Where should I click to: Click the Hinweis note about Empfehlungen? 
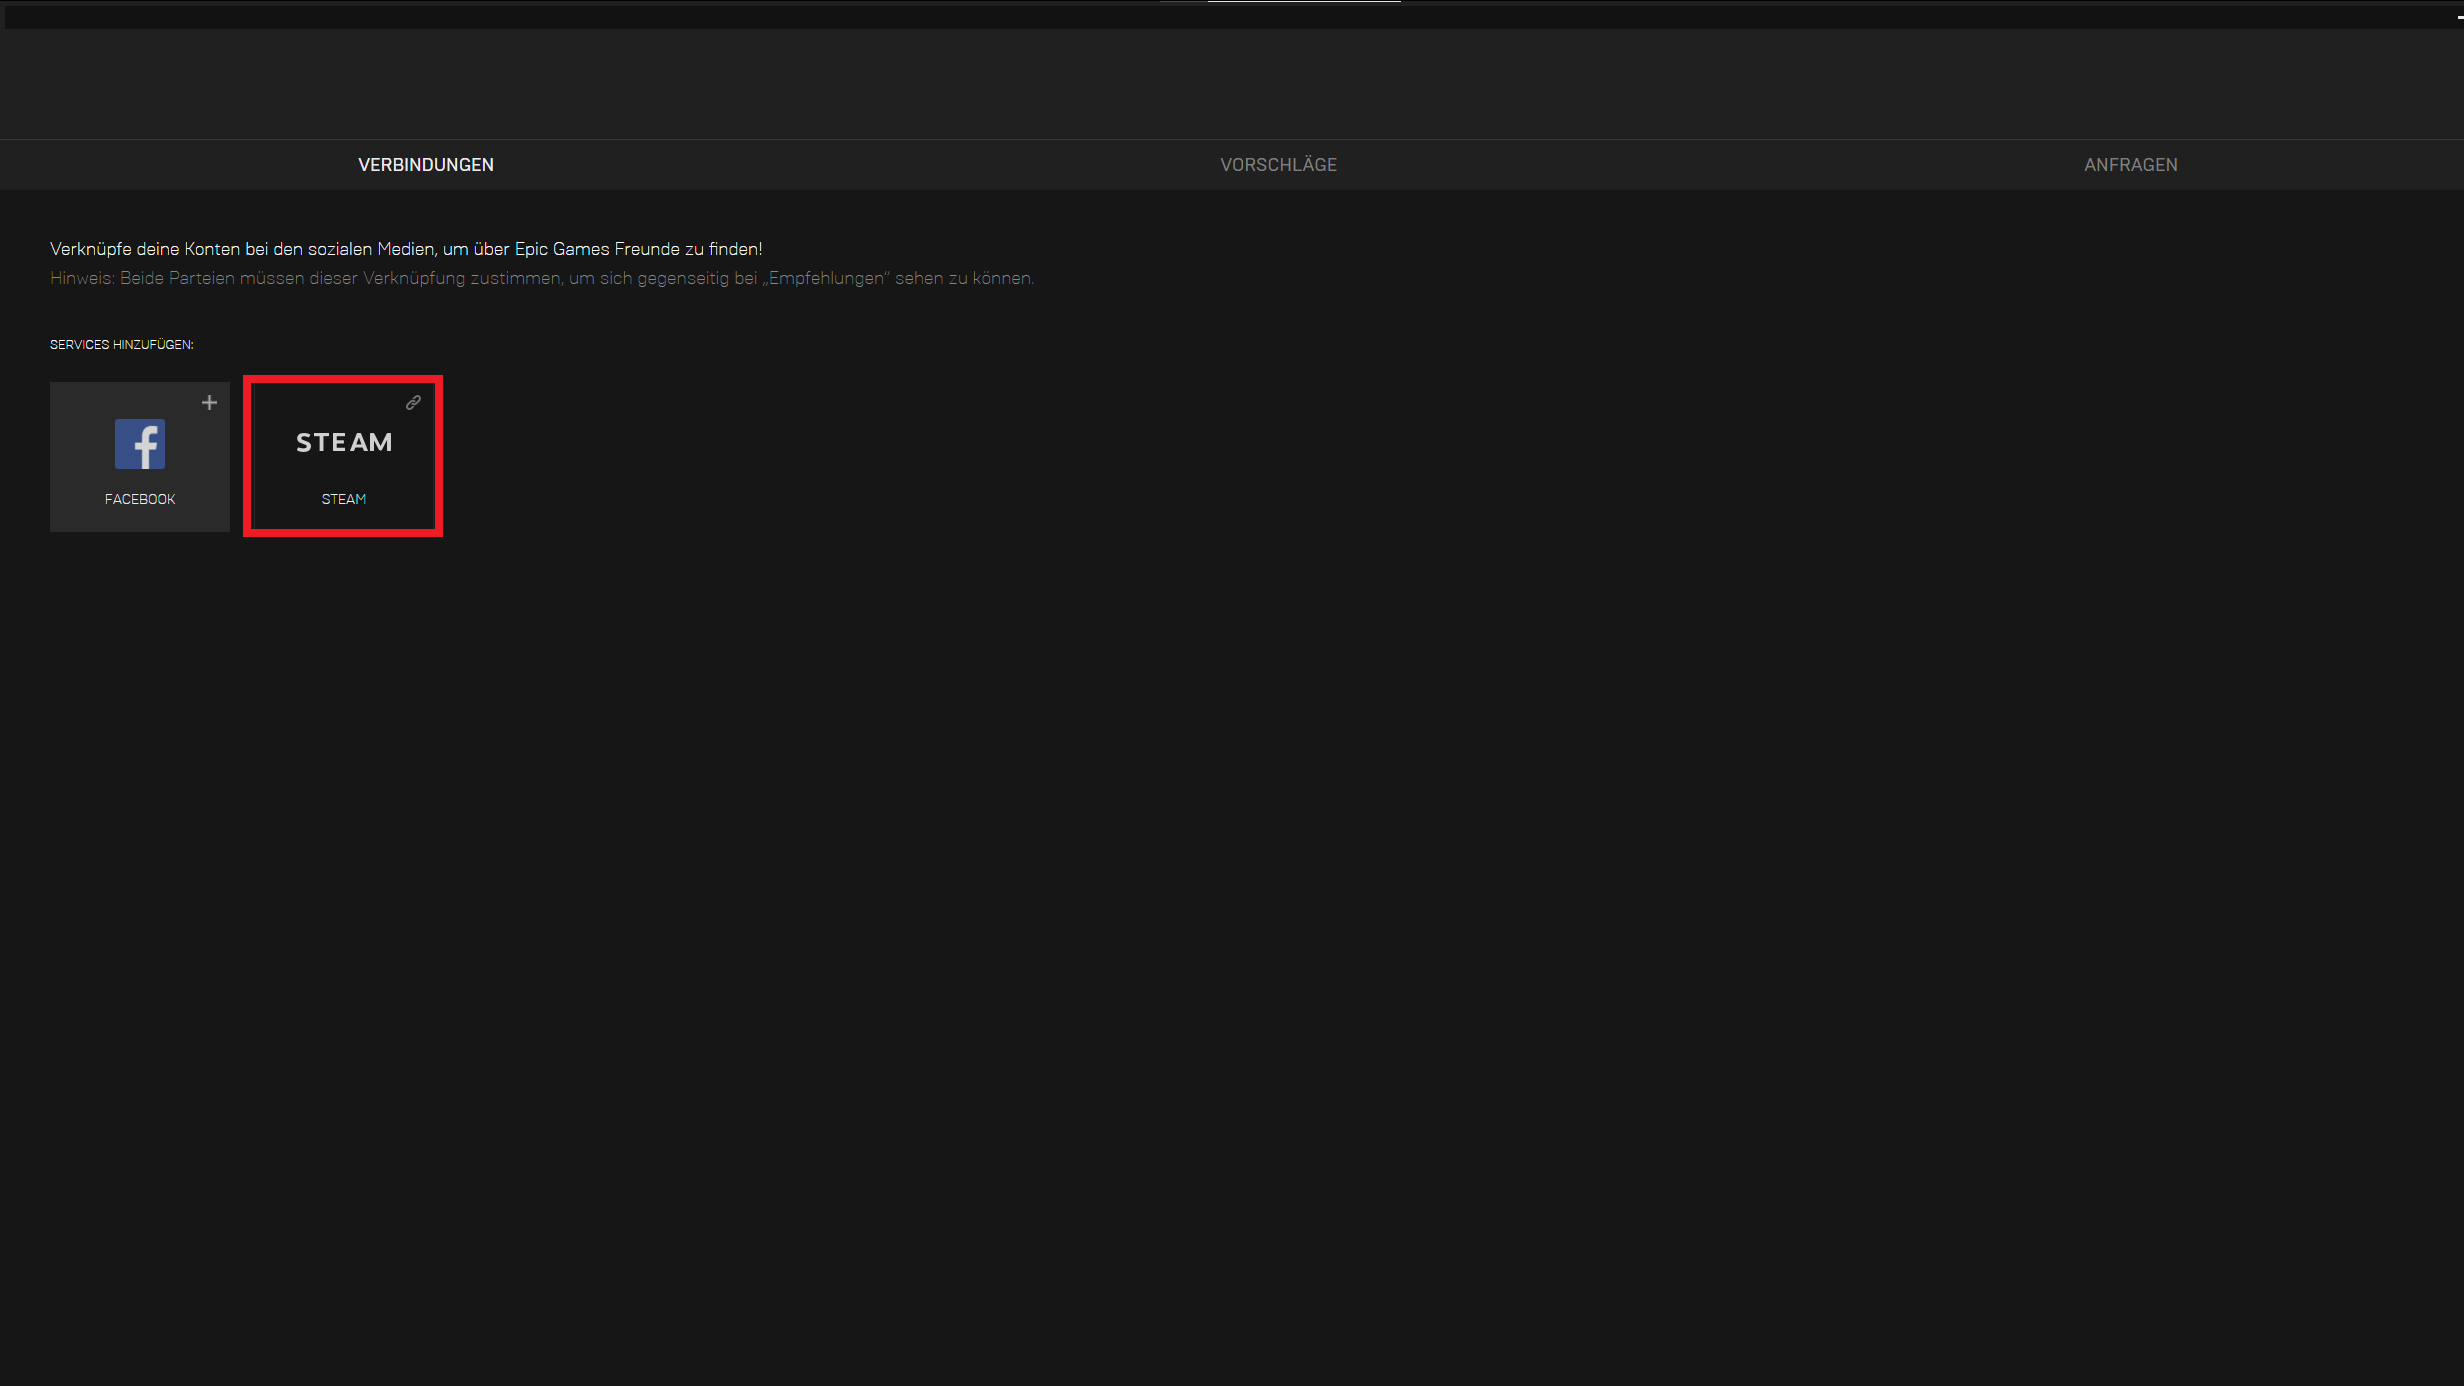pyautogui.click(x=541, y=278)
